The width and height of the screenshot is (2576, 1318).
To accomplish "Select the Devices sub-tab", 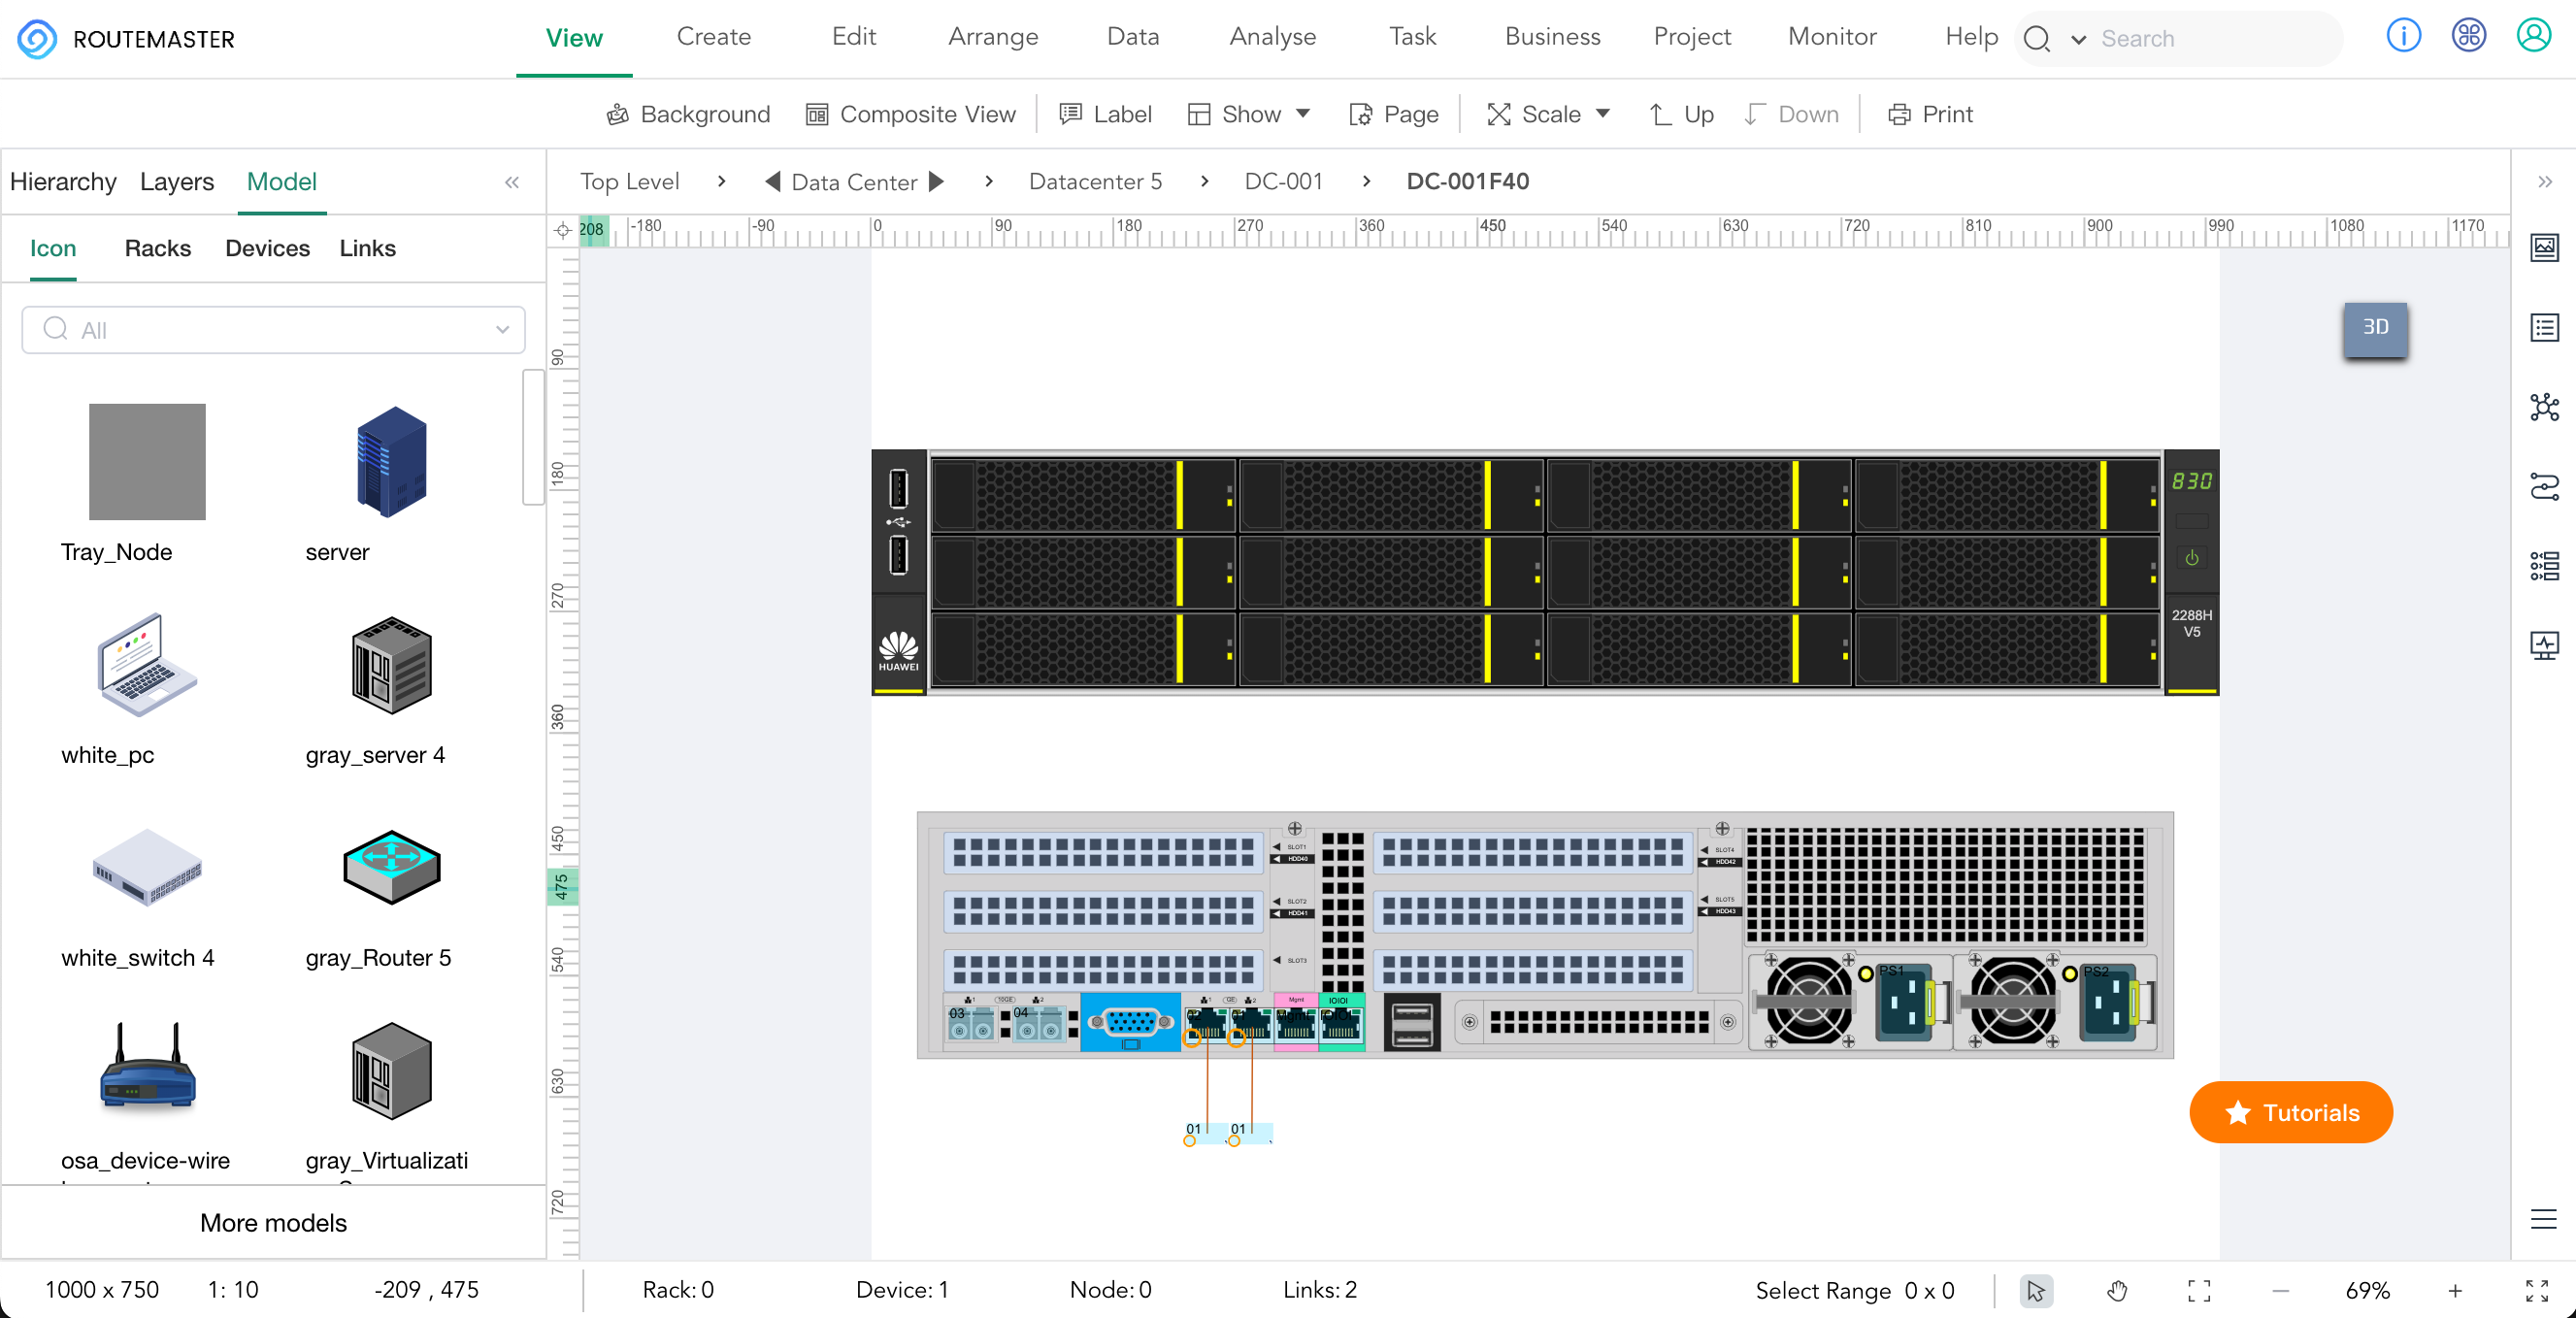I will click(x=267, y=248).
